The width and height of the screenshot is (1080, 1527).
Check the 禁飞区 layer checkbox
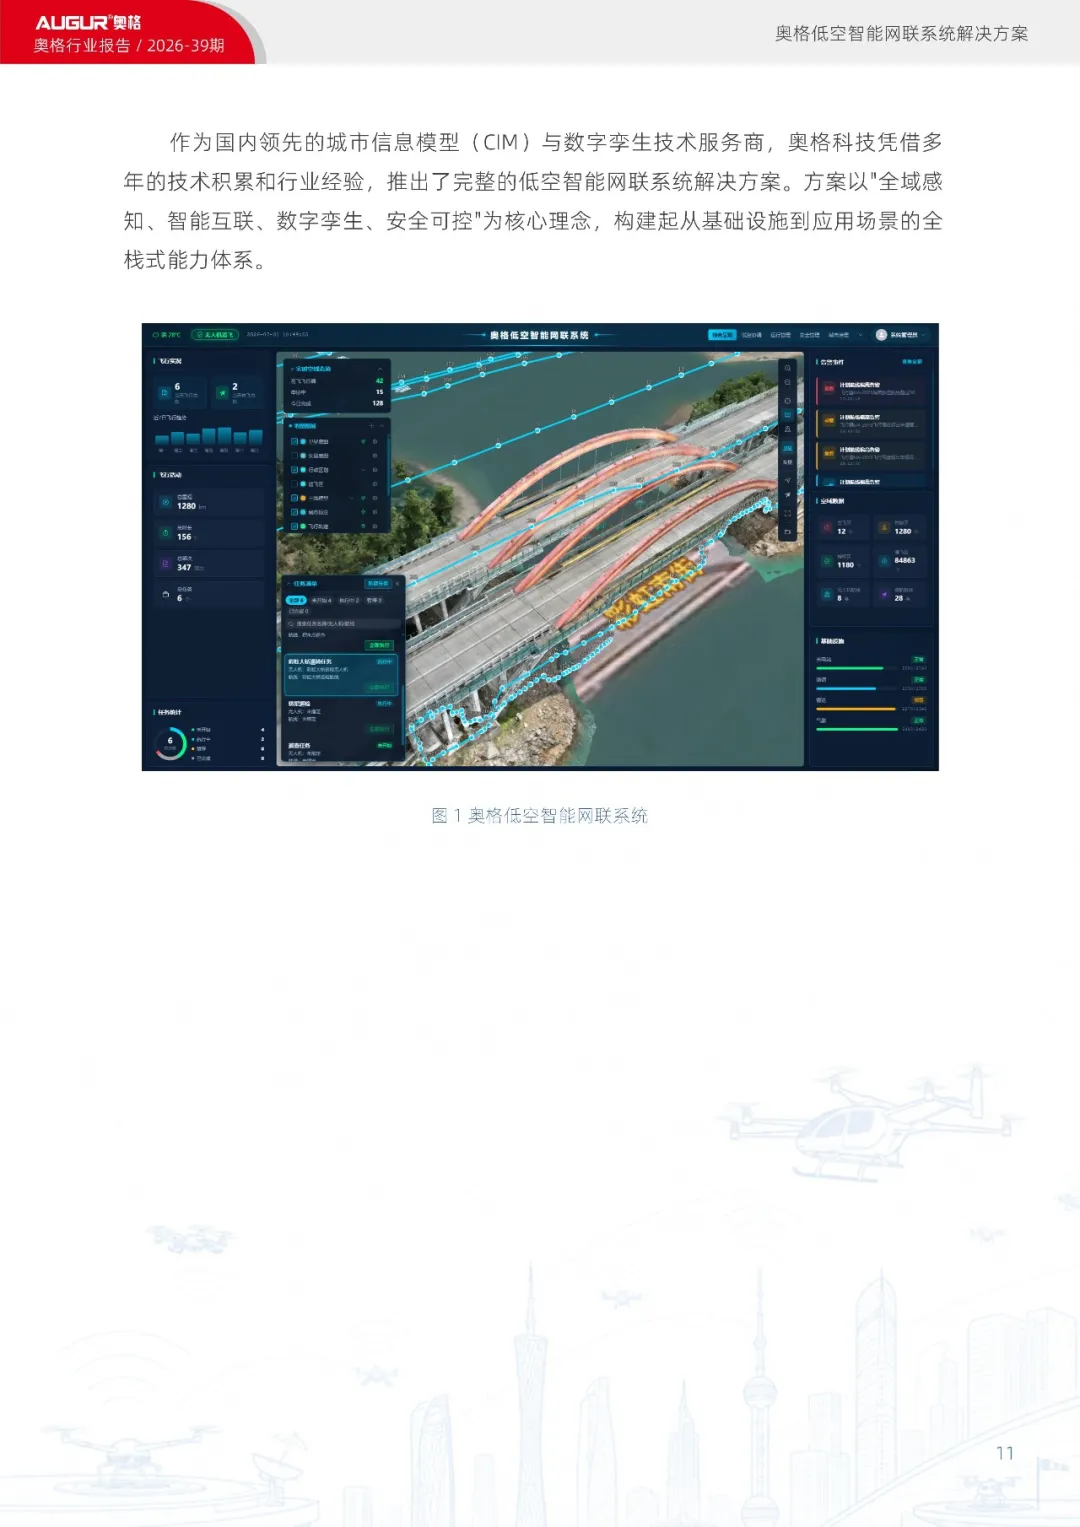click(x=294, y=484)
